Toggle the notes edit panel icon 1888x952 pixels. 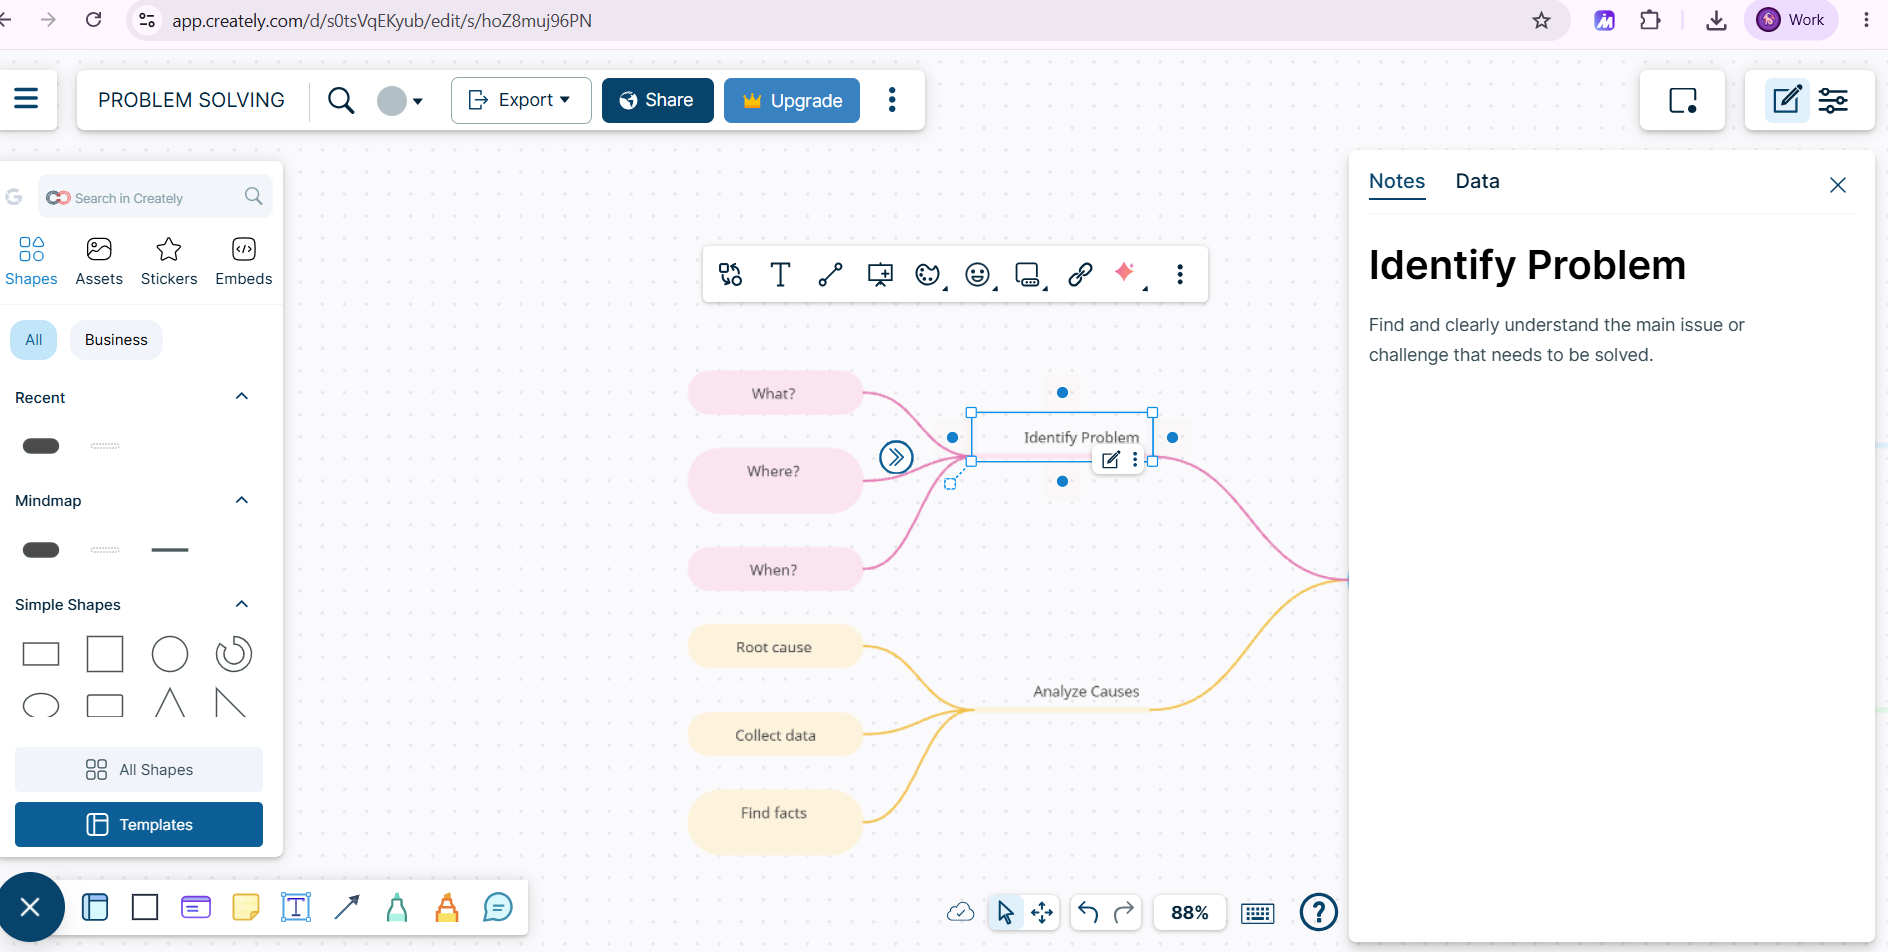pyautogui.click(x=1787, y=100)
